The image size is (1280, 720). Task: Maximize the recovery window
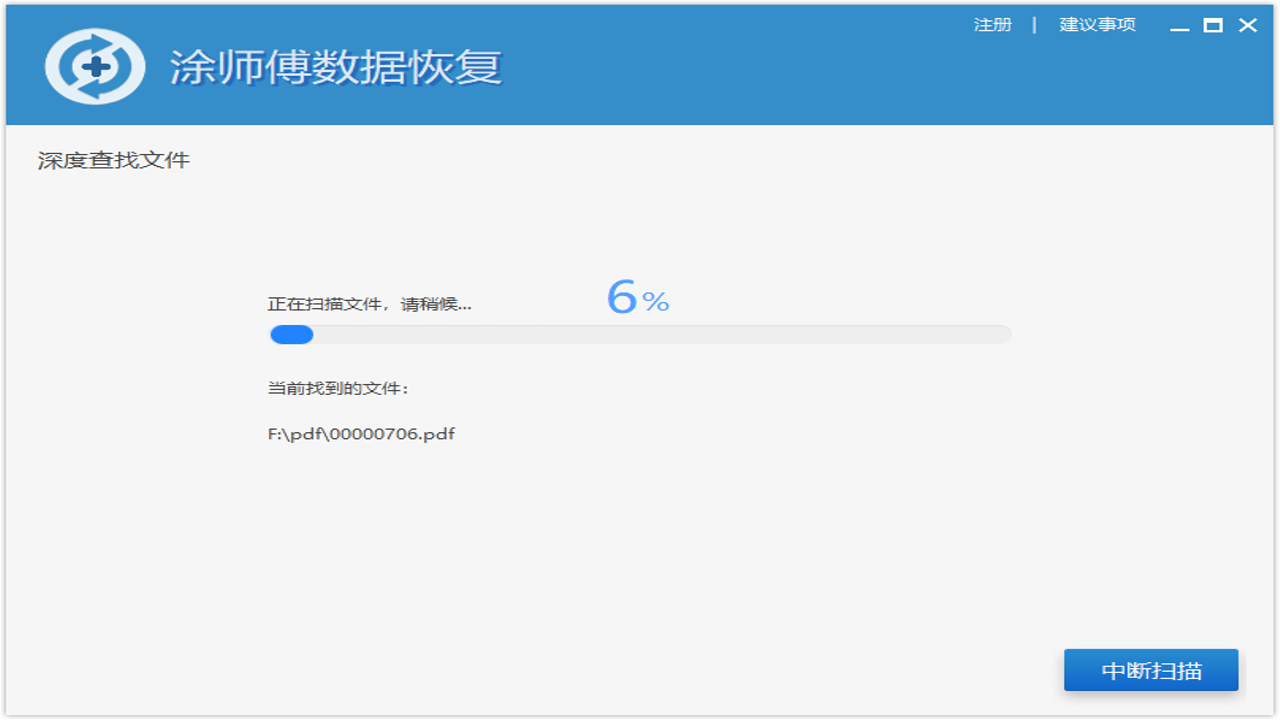click(x=1213, y=26)
